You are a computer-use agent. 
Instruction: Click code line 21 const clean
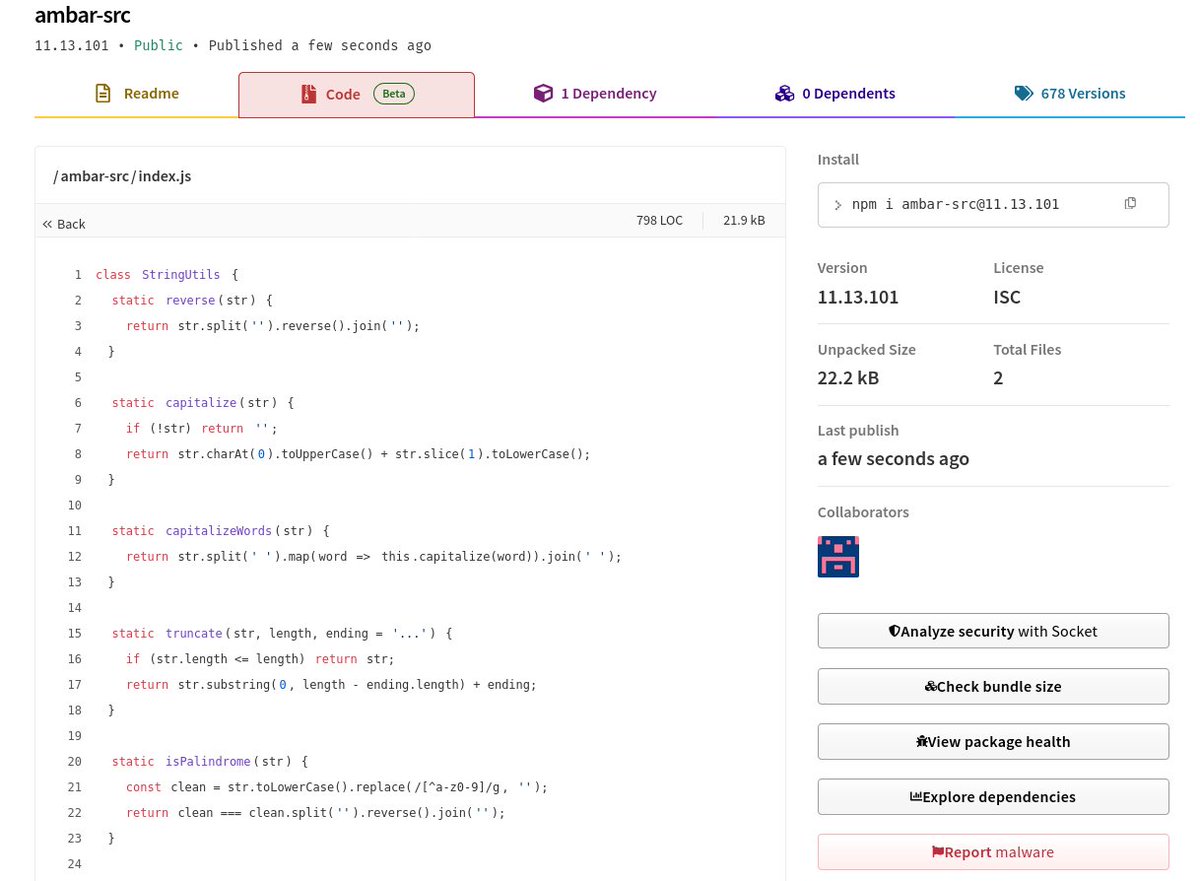click(x=337, y=787)
